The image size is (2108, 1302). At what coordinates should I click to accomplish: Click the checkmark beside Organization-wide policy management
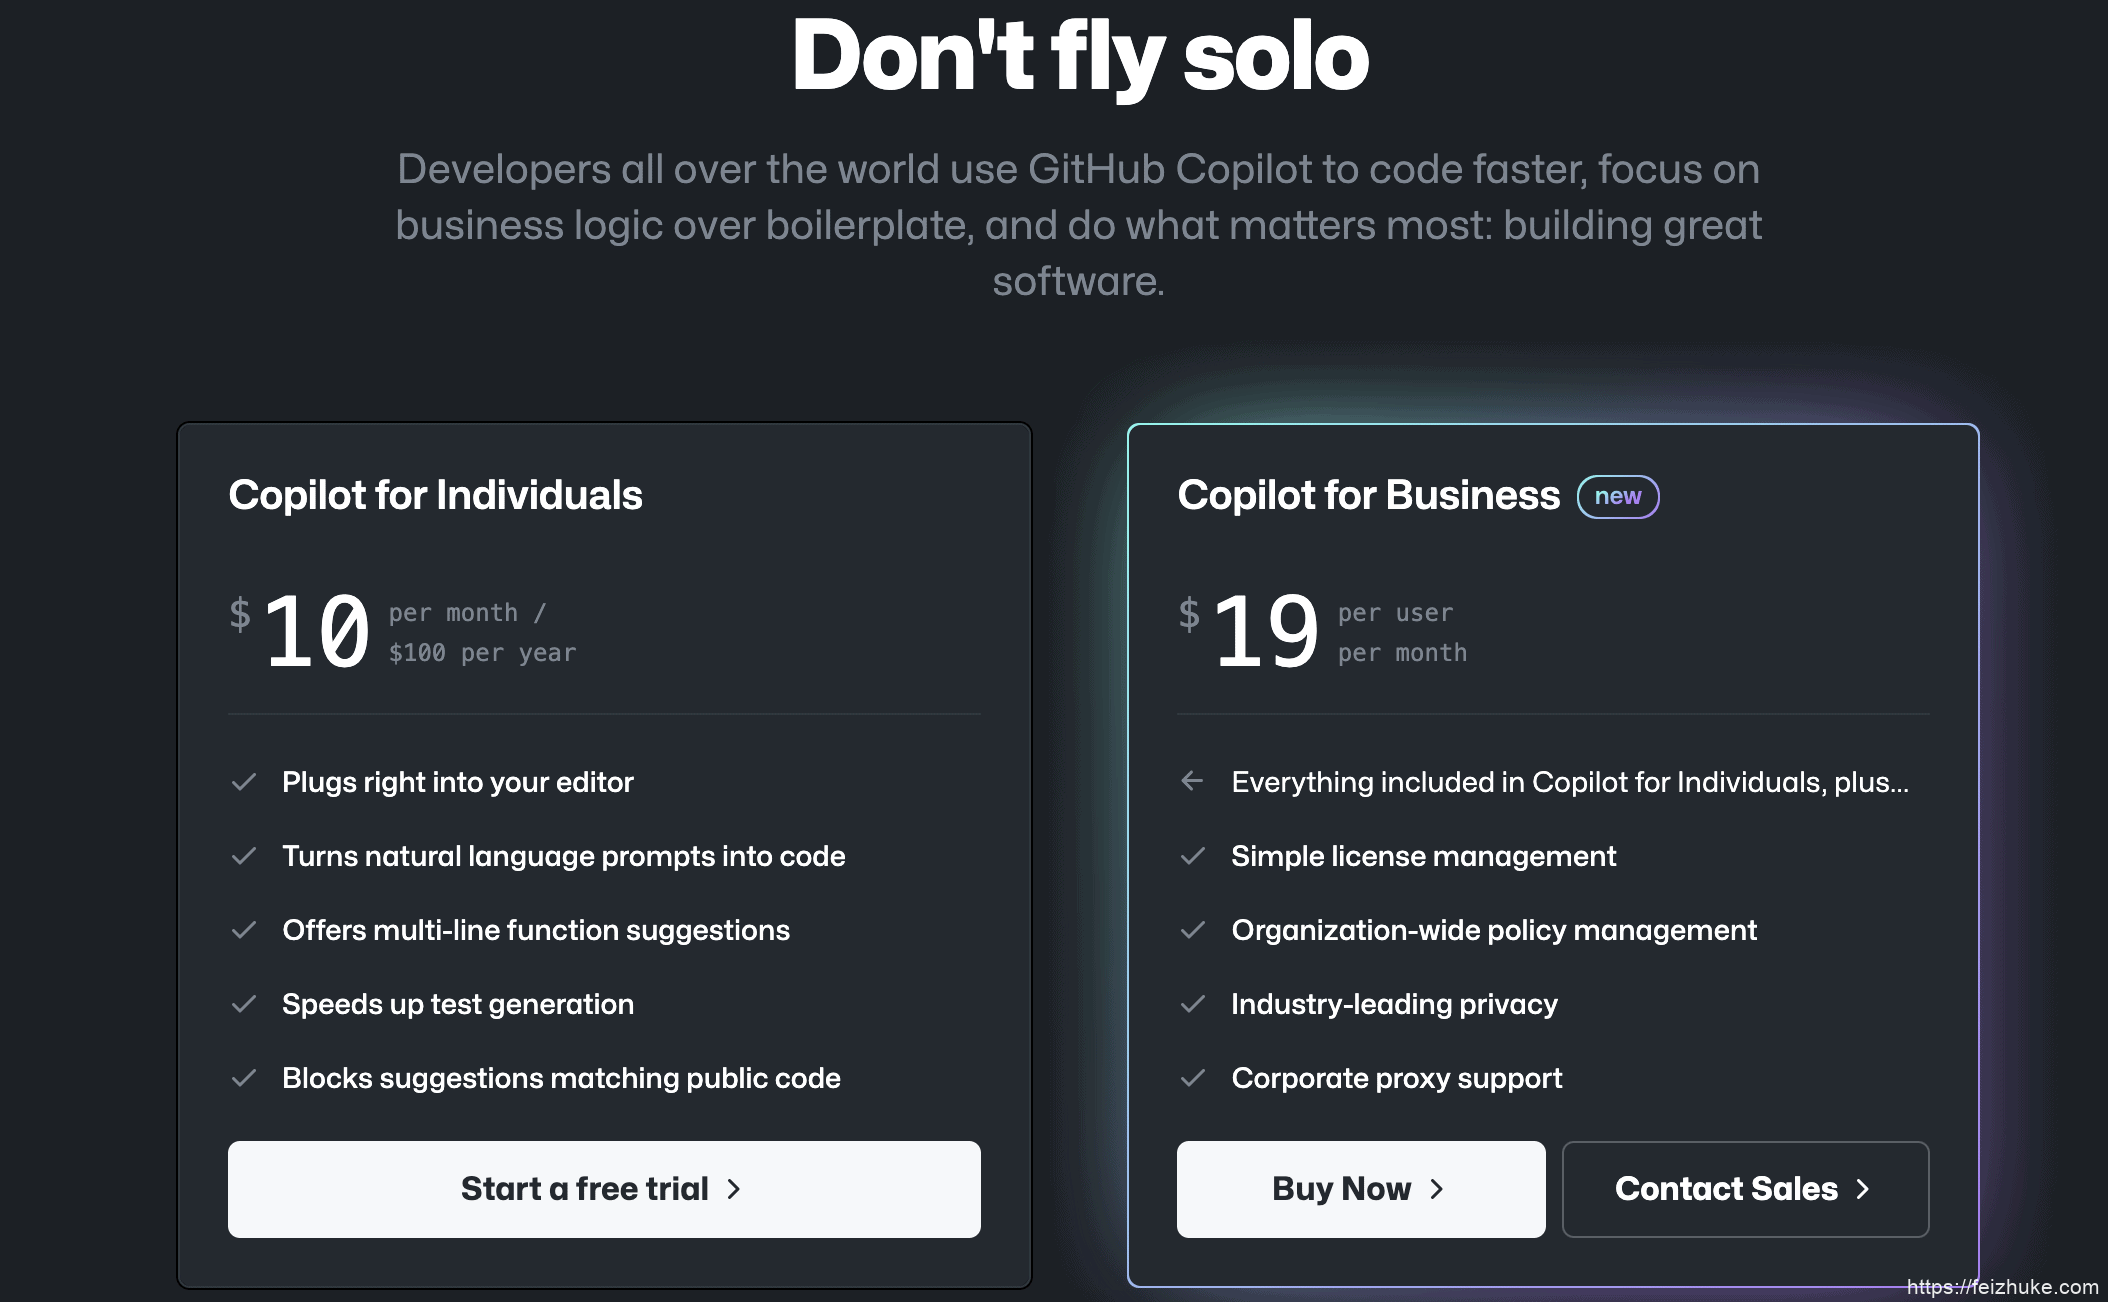tap(1193, 930)
